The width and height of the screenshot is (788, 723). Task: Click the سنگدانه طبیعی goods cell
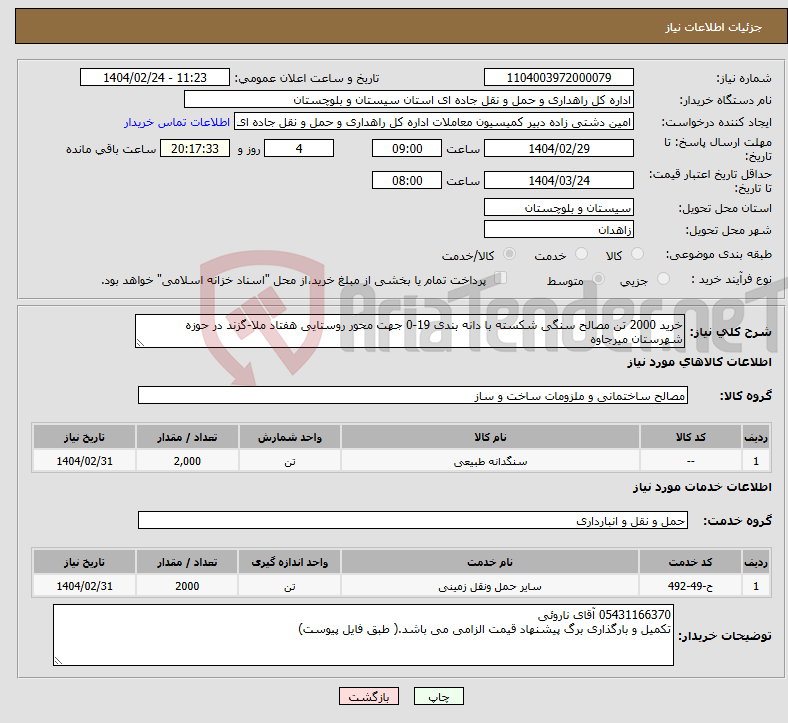(x=490, y=461)
